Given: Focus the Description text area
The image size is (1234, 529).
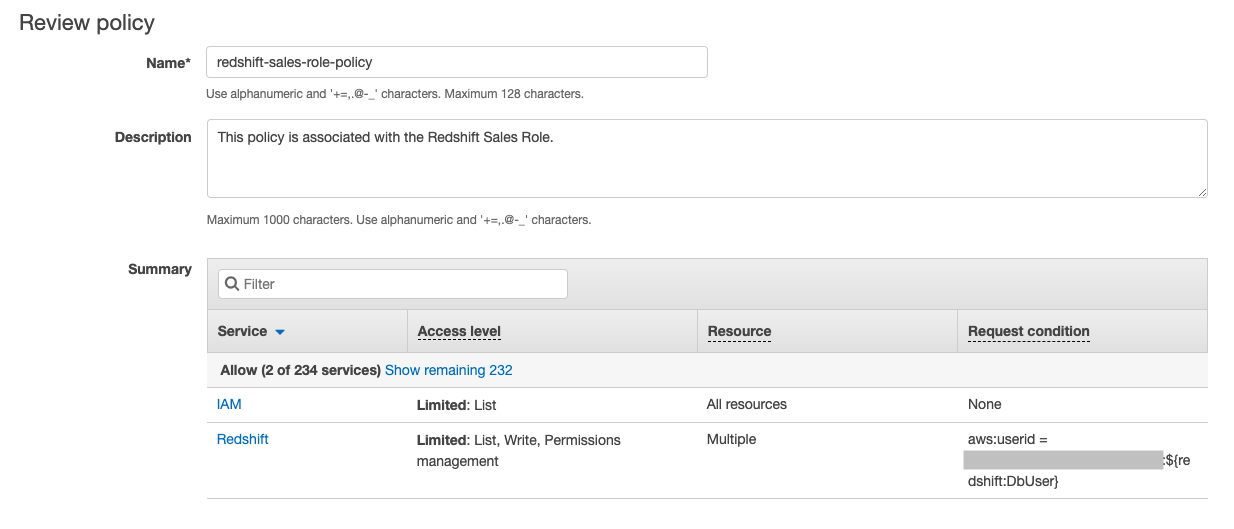Looking at the screenshot, I should 706,158.
